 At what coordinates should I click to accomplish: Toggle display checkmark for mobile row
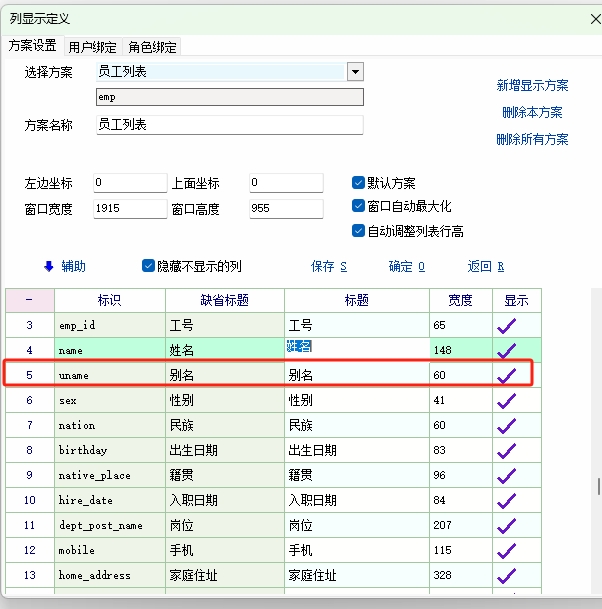click(507, 550)
